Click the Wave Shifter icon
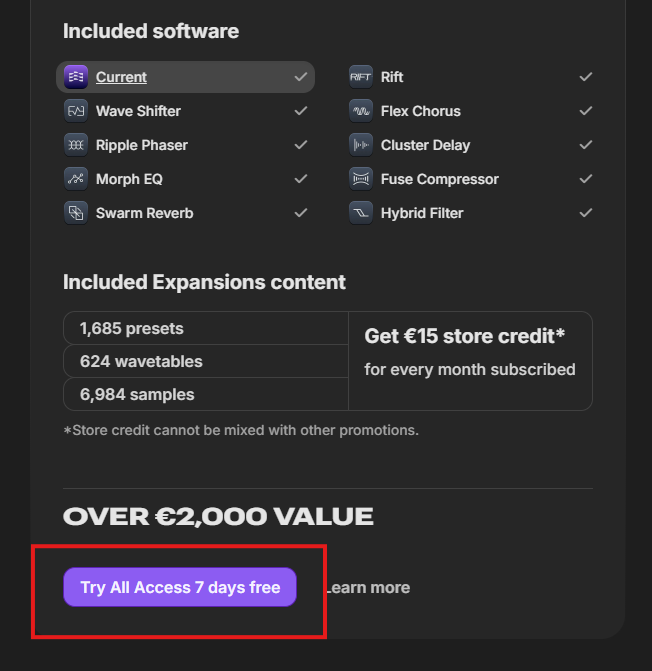This screenshot has height=671, width=652. click(x=76, y=111)
